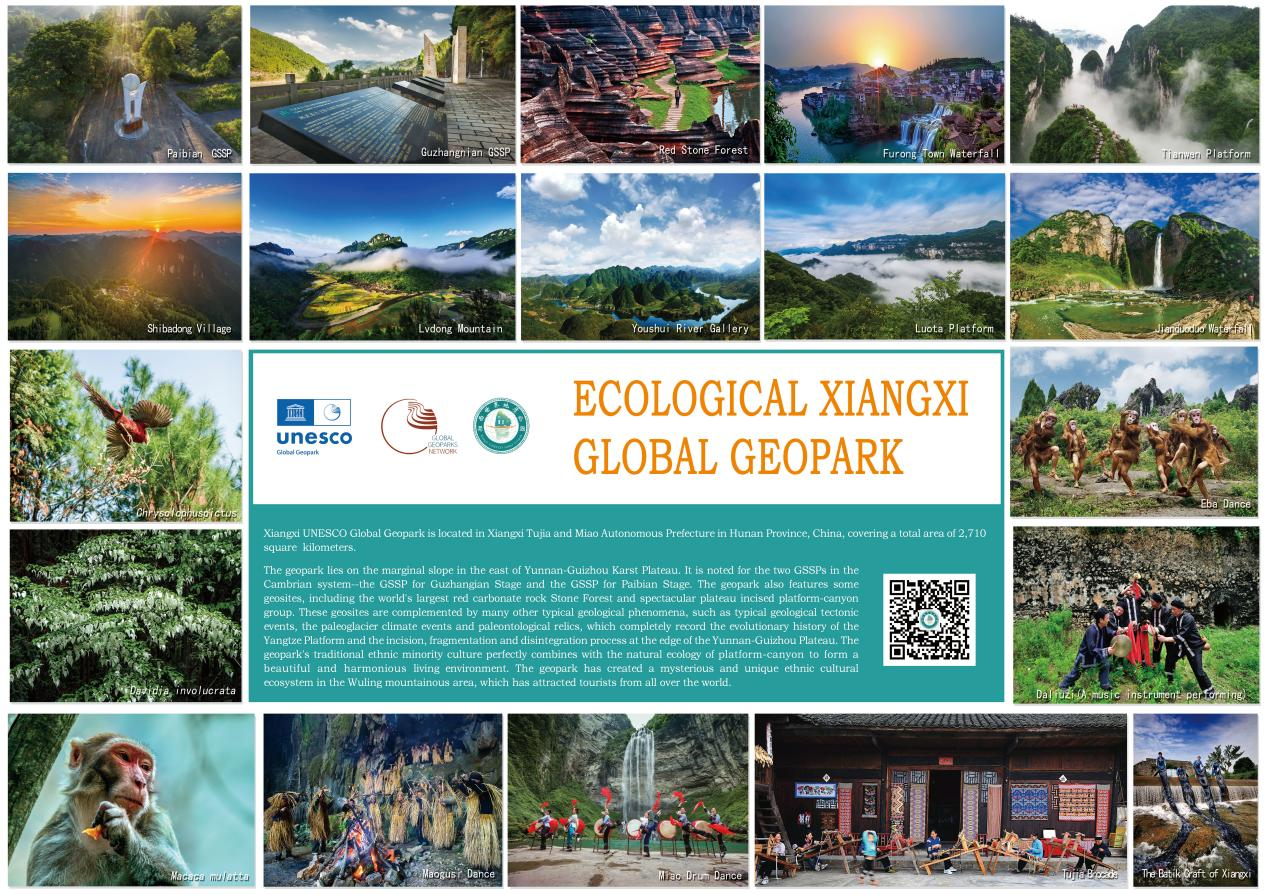Select the Lvdong Mountain image
Screen dimensions: 1266x895
click(x=382, y=256)
